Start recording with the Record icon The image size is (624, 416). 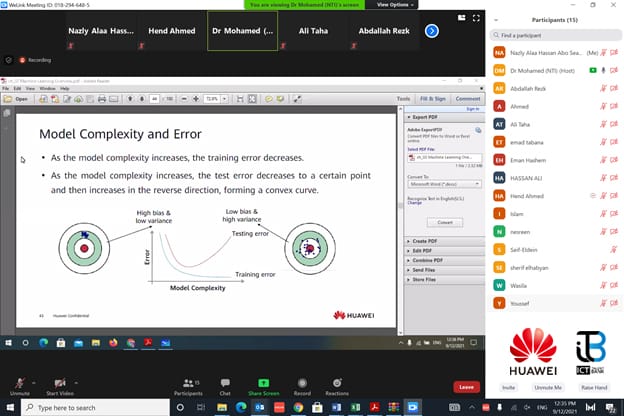pos(301,384)
